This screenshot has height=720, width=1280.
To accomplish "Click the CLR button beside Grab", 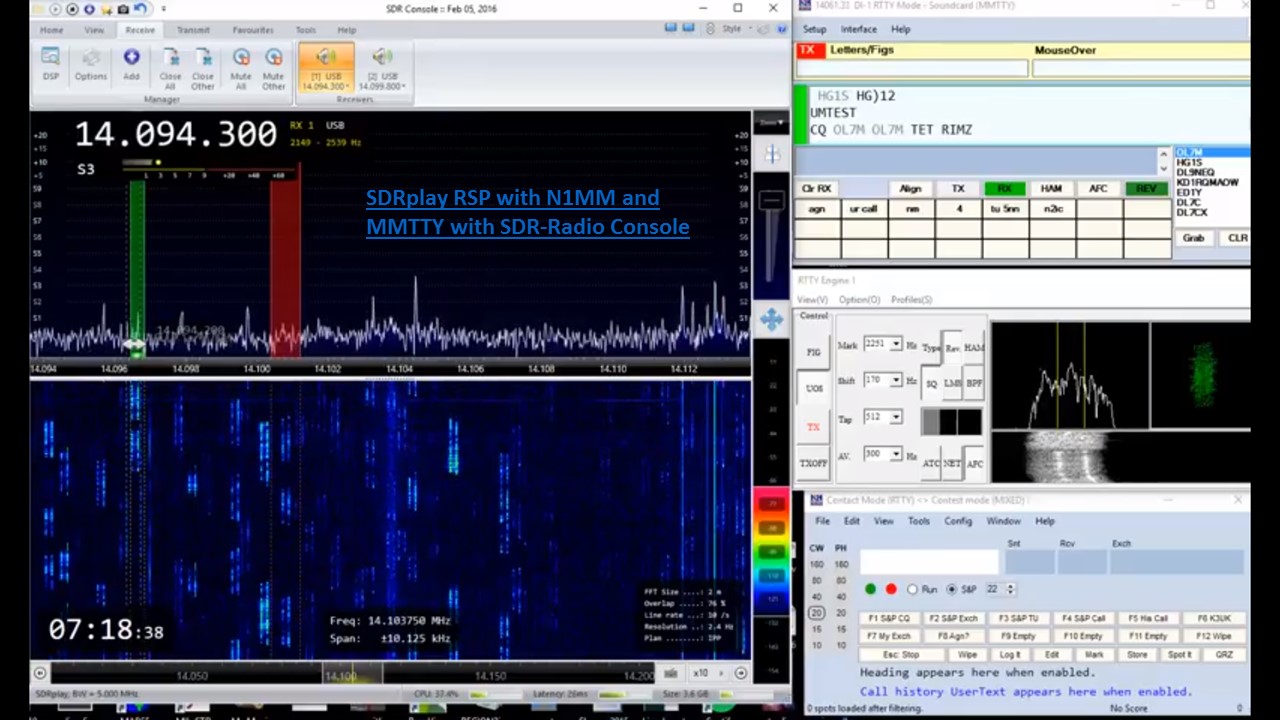I will (1237, 238).
